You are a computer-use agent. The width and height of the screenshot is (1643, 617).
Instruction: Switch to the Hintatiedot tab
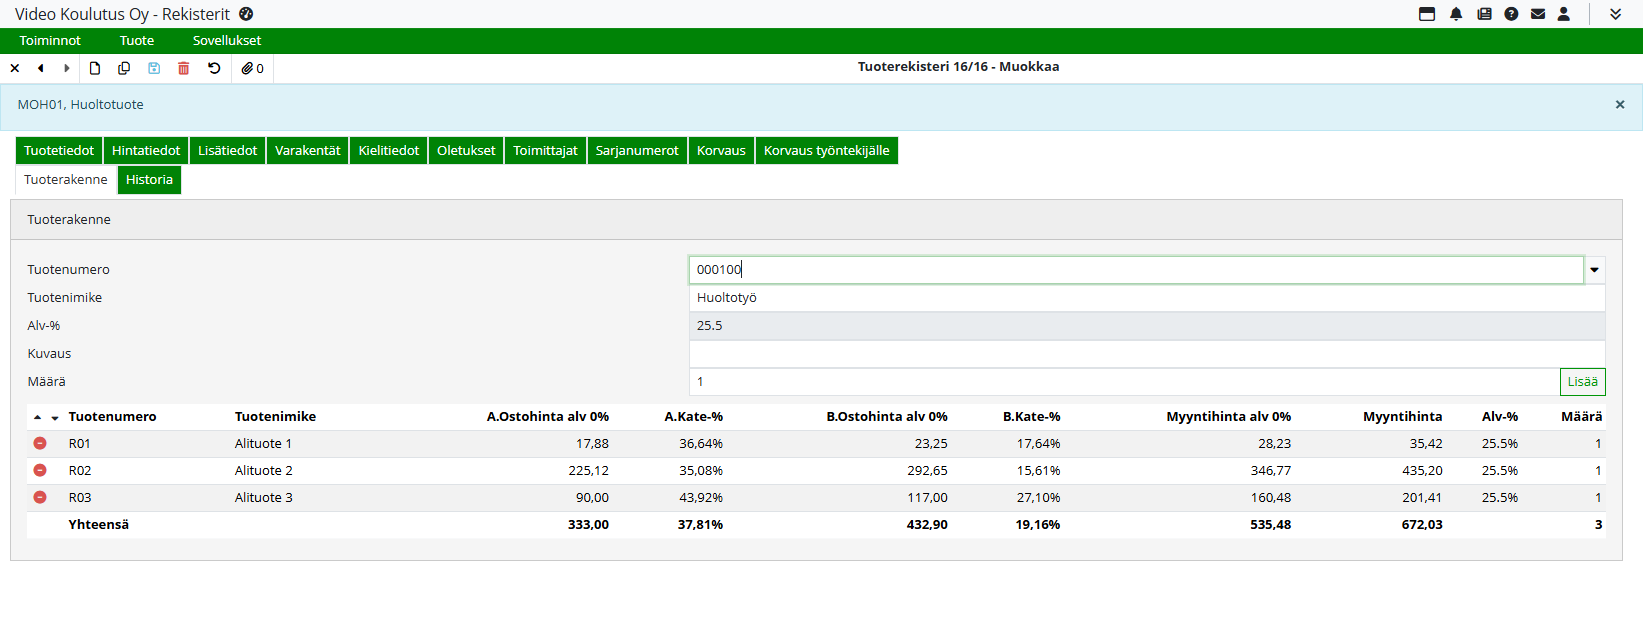point(146,151)
